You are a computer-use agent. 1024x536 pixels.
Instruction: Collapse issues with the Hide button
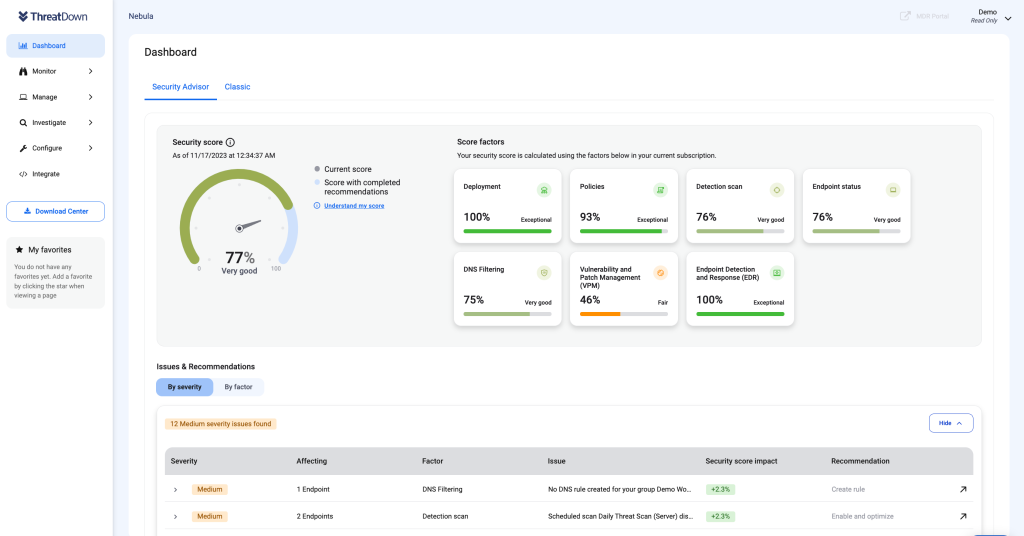coord(951,423)
